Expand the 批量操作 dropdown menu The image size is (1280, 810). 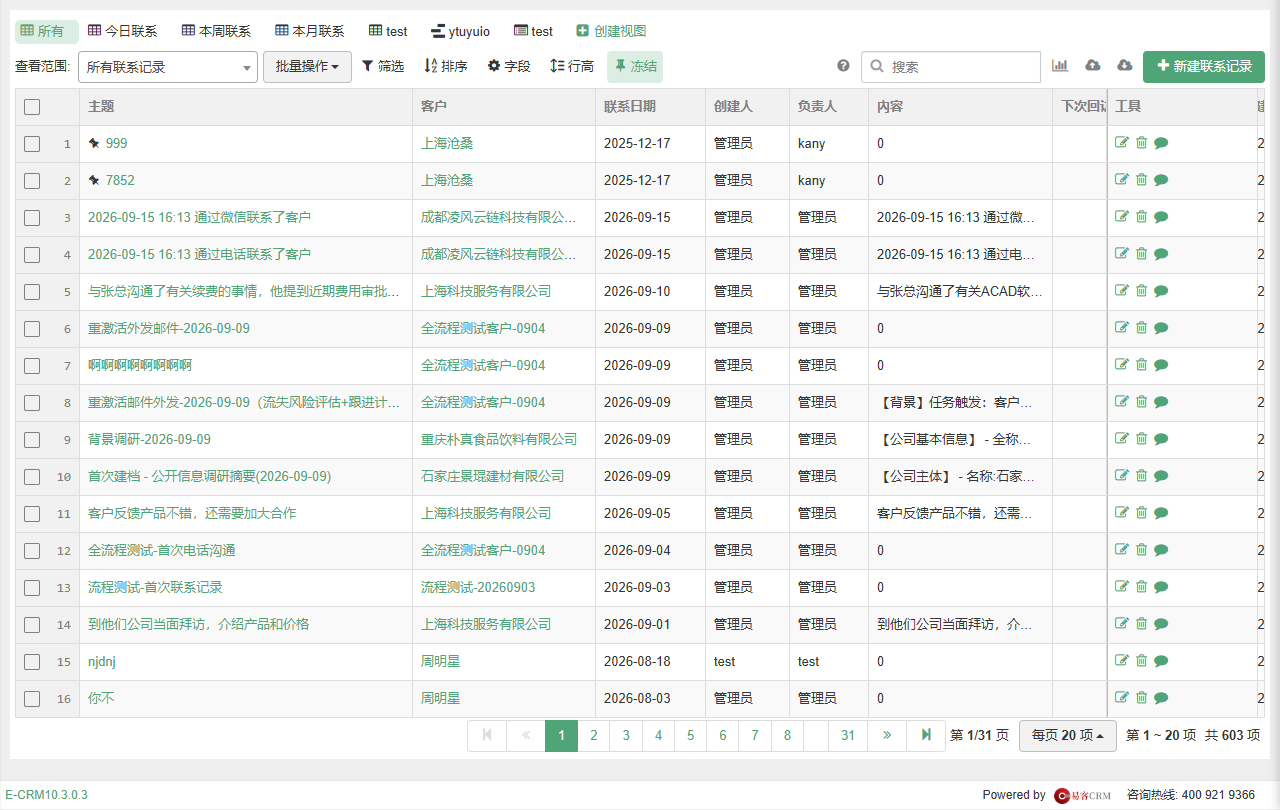click(x=307, y=67)
